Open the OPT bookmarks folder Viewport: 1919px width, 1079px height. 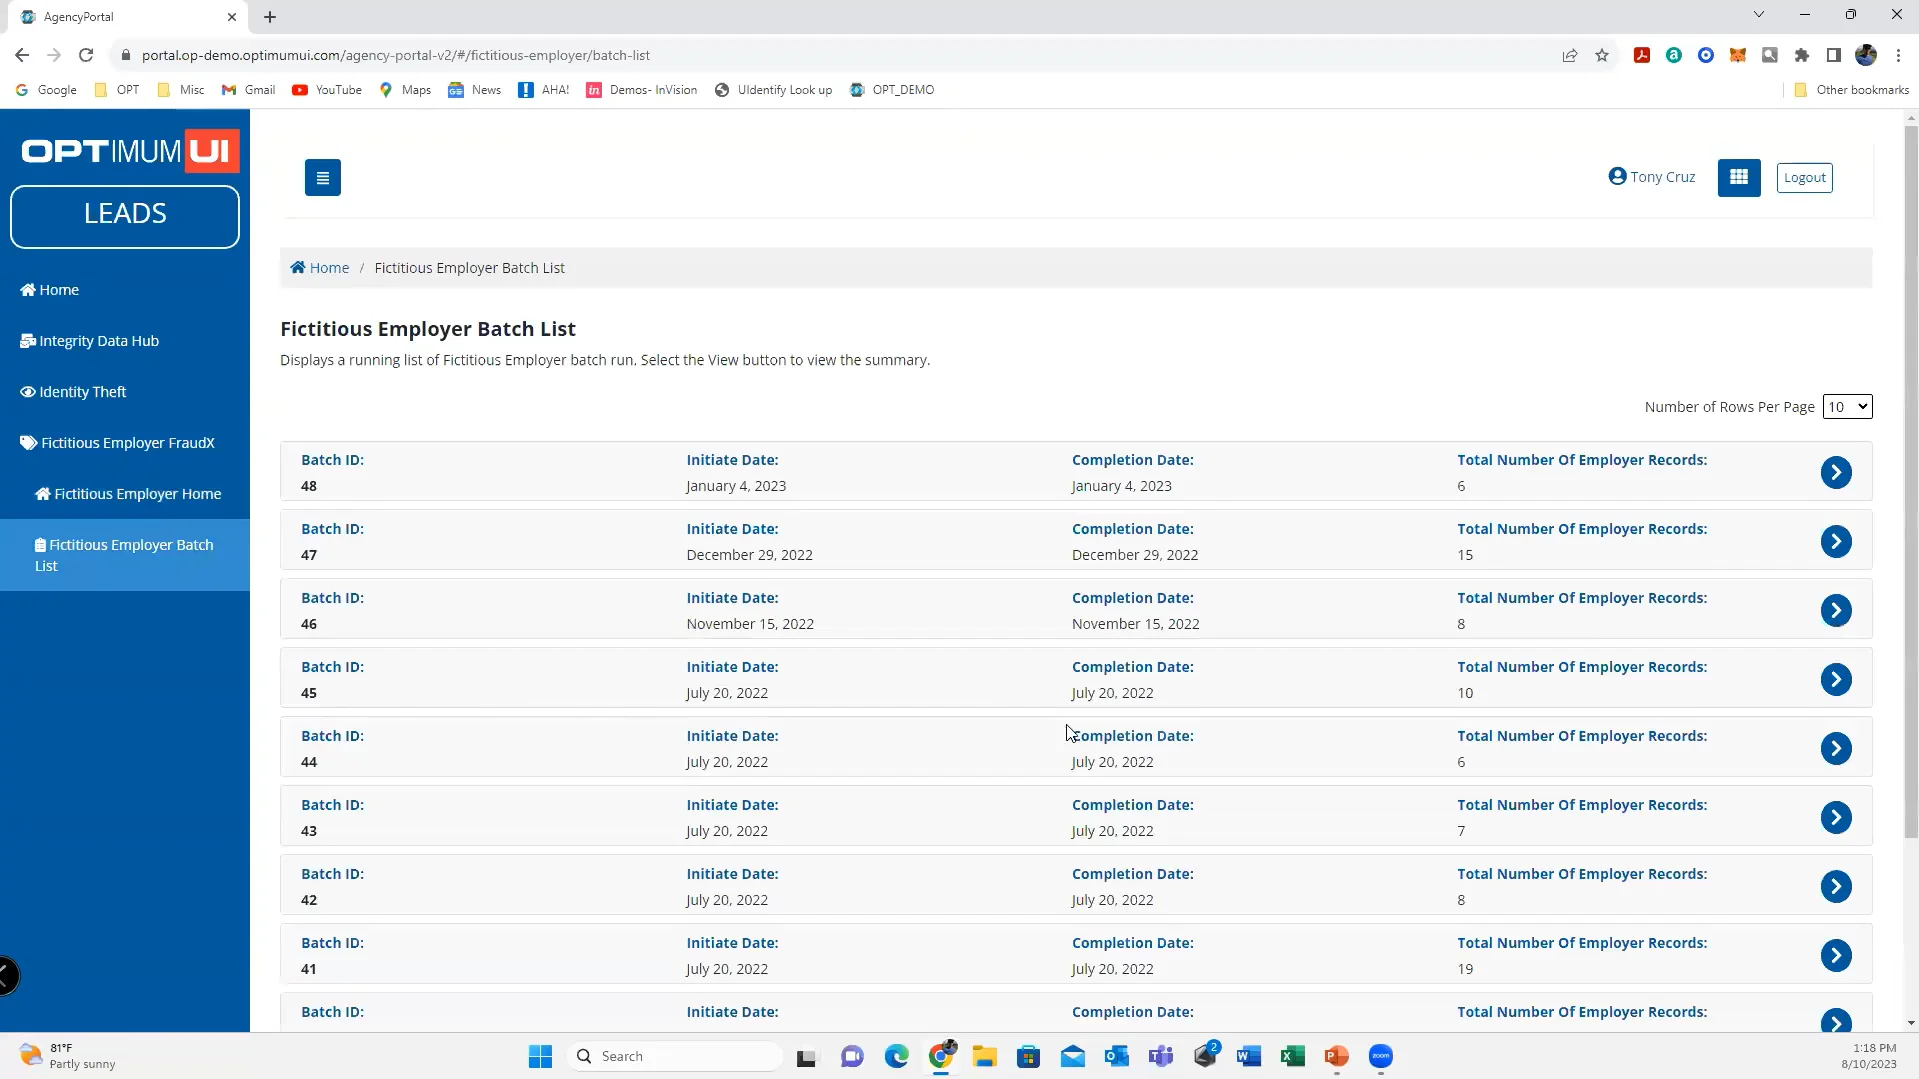tap(117, 90)
